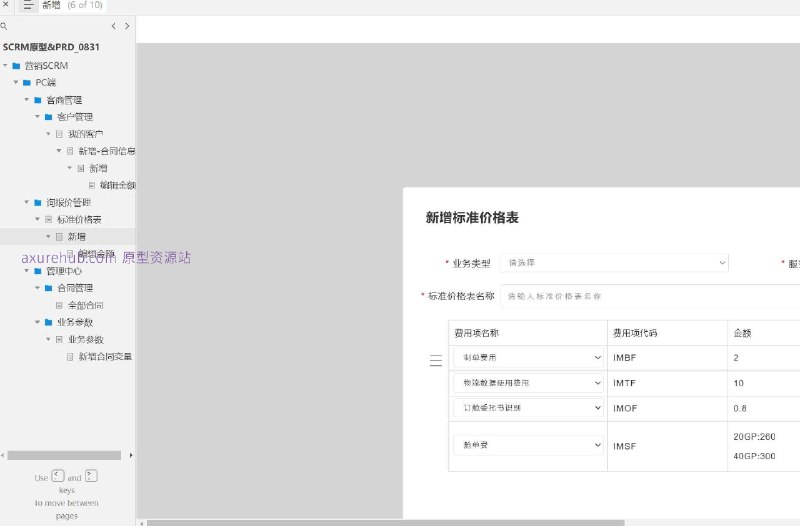Open 业务参数 page under 业务参数 folder

[86, 339]
